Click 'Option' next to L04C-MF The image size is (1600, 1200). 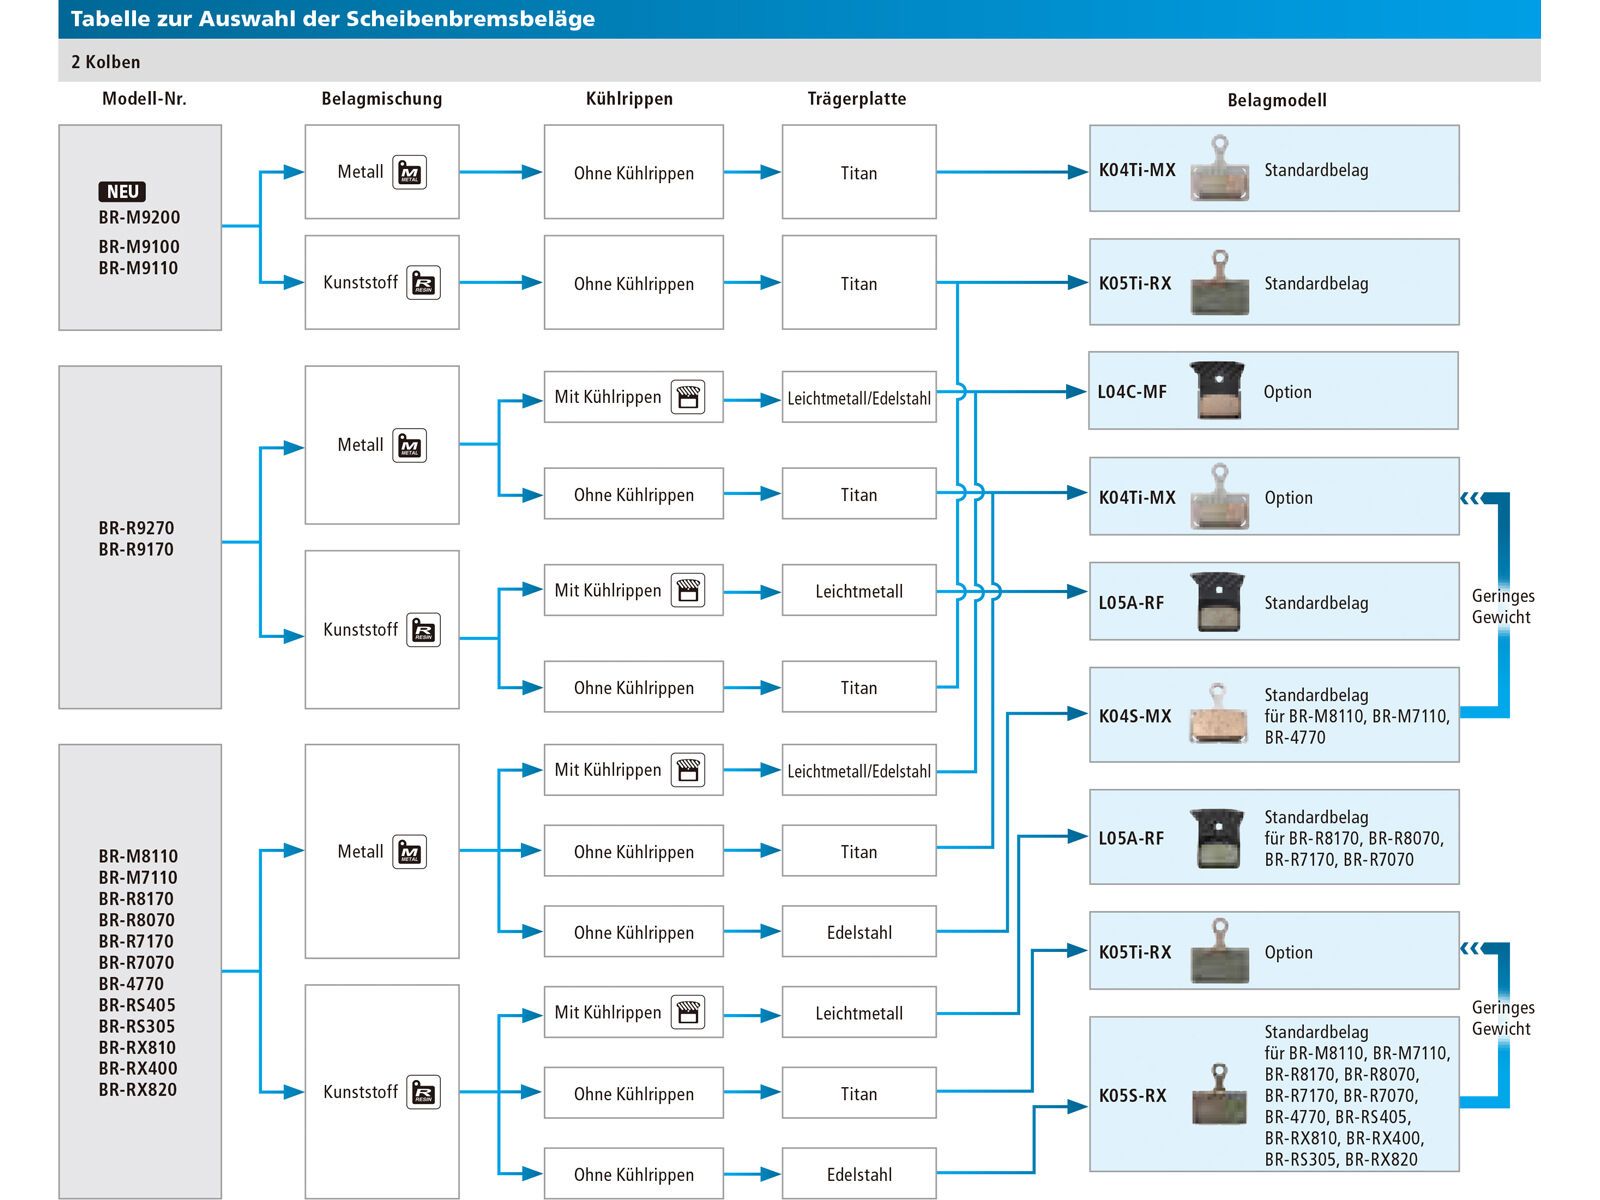click(1287, 392)
